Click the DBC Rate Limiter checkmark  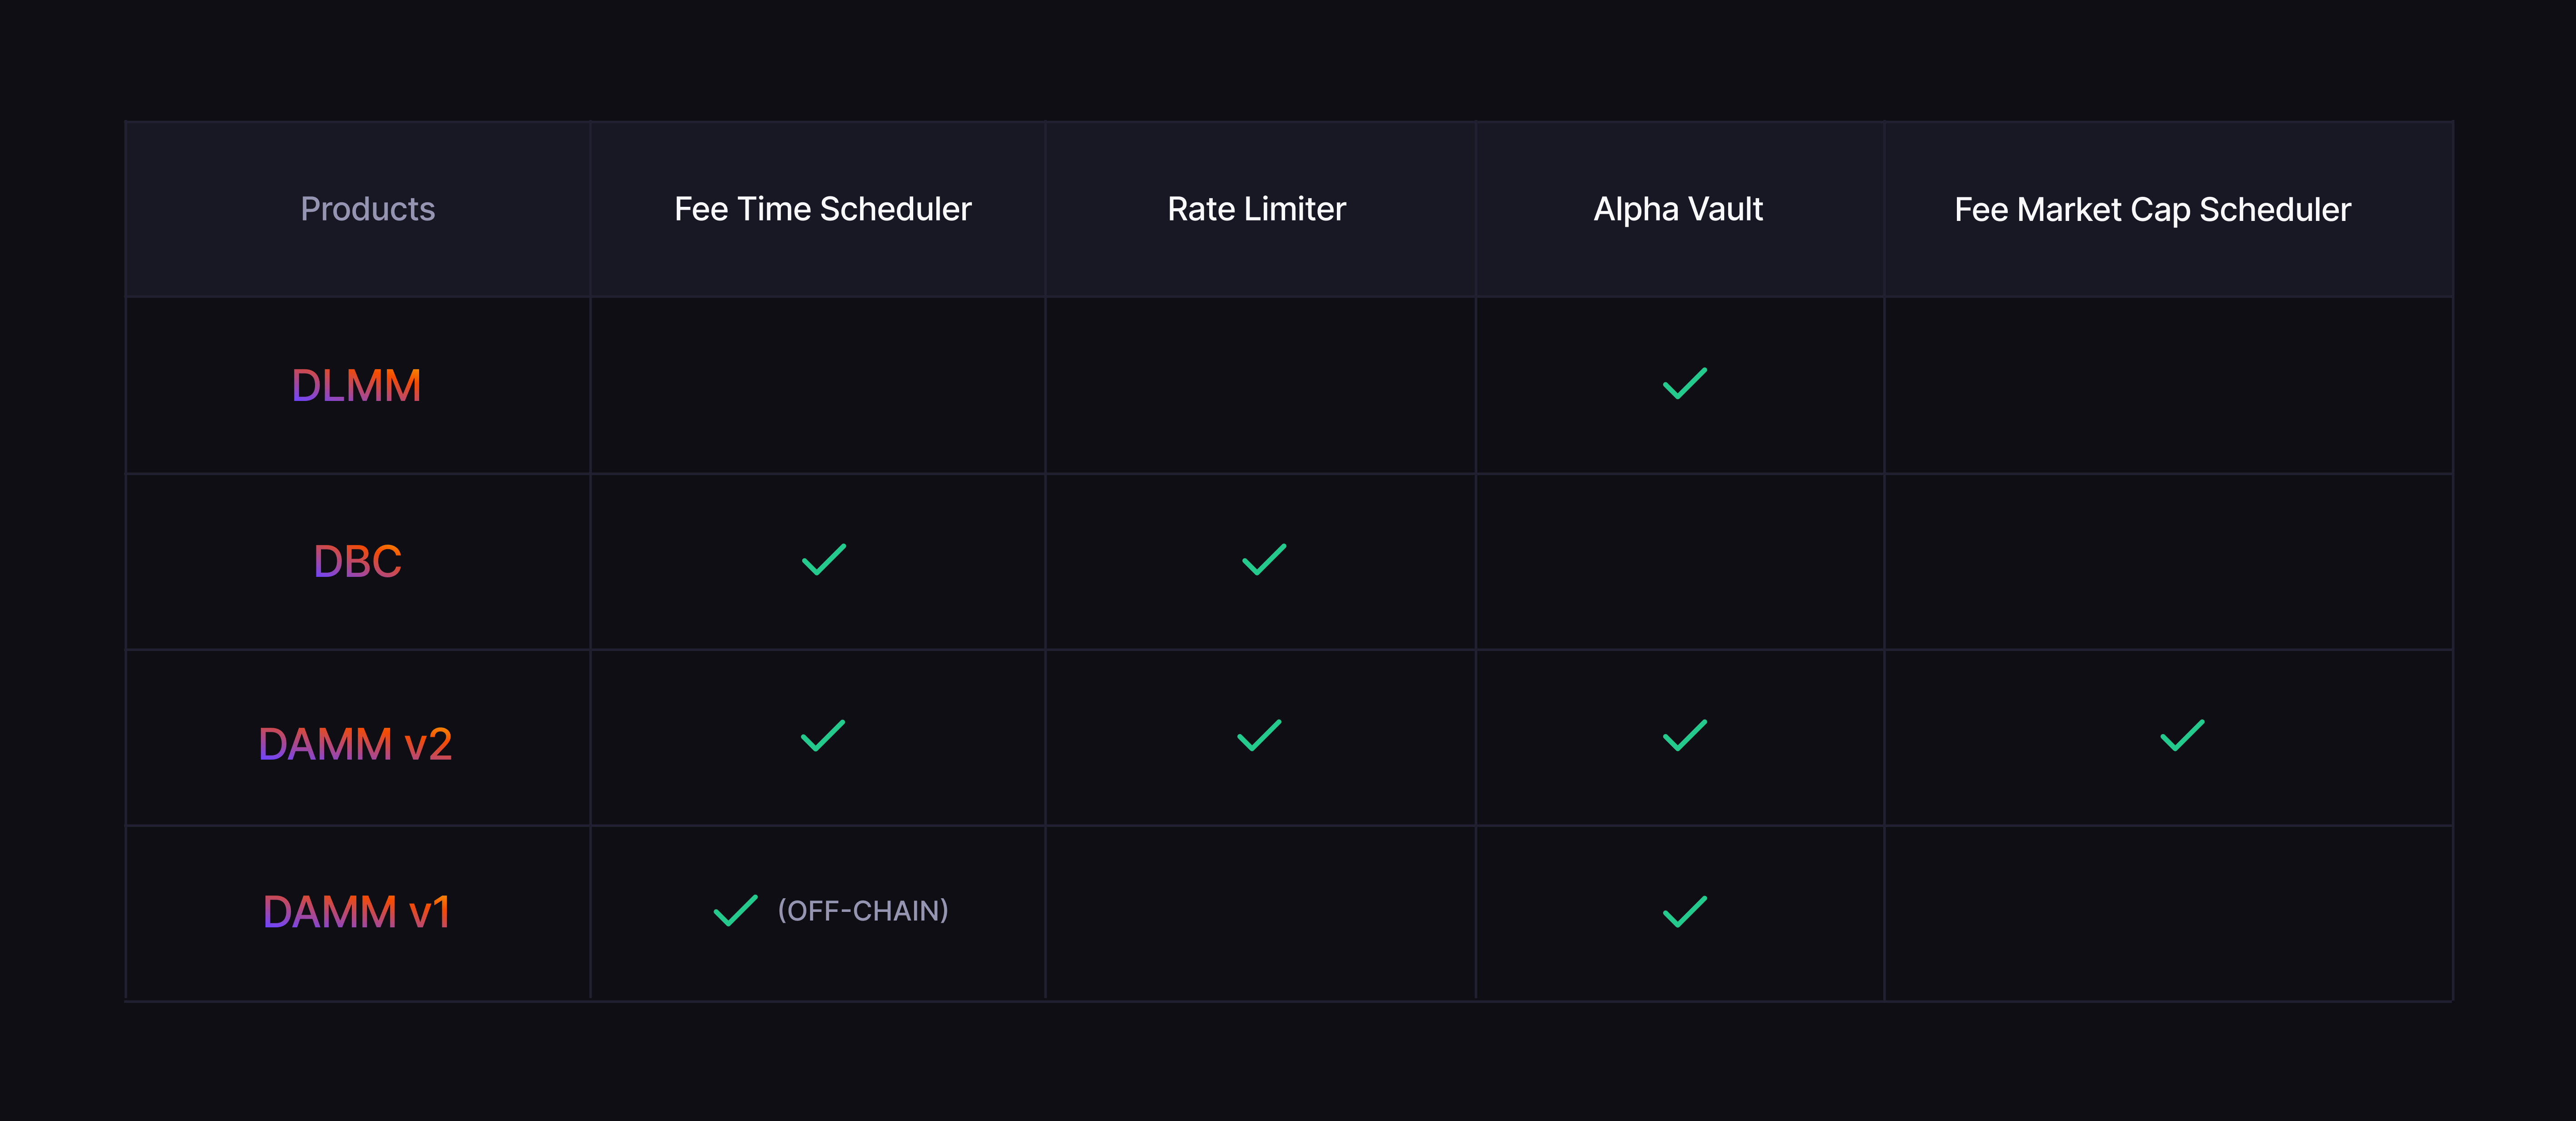point(1264,560)
